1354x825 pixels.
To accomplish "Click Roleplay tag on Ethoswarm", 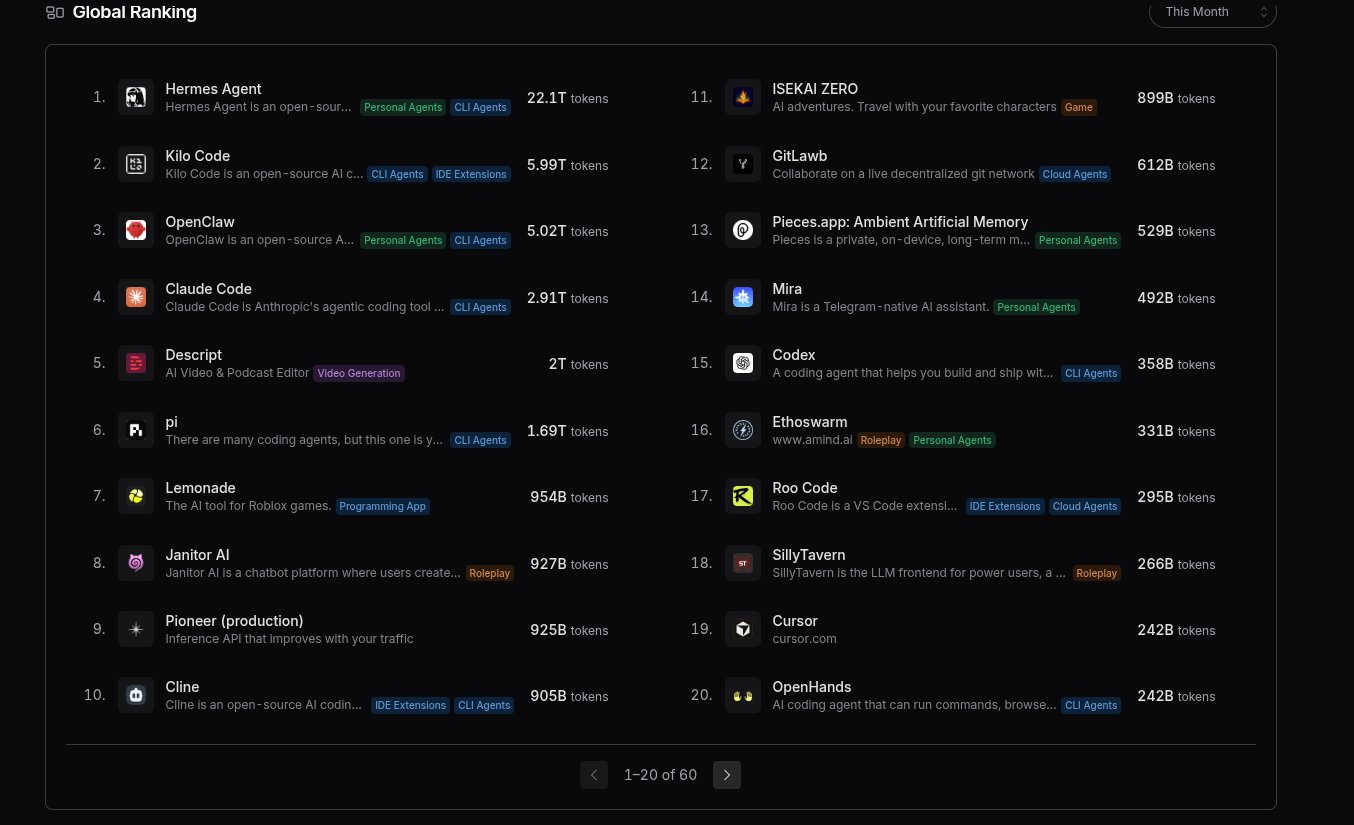I will (x=881, y=440).
